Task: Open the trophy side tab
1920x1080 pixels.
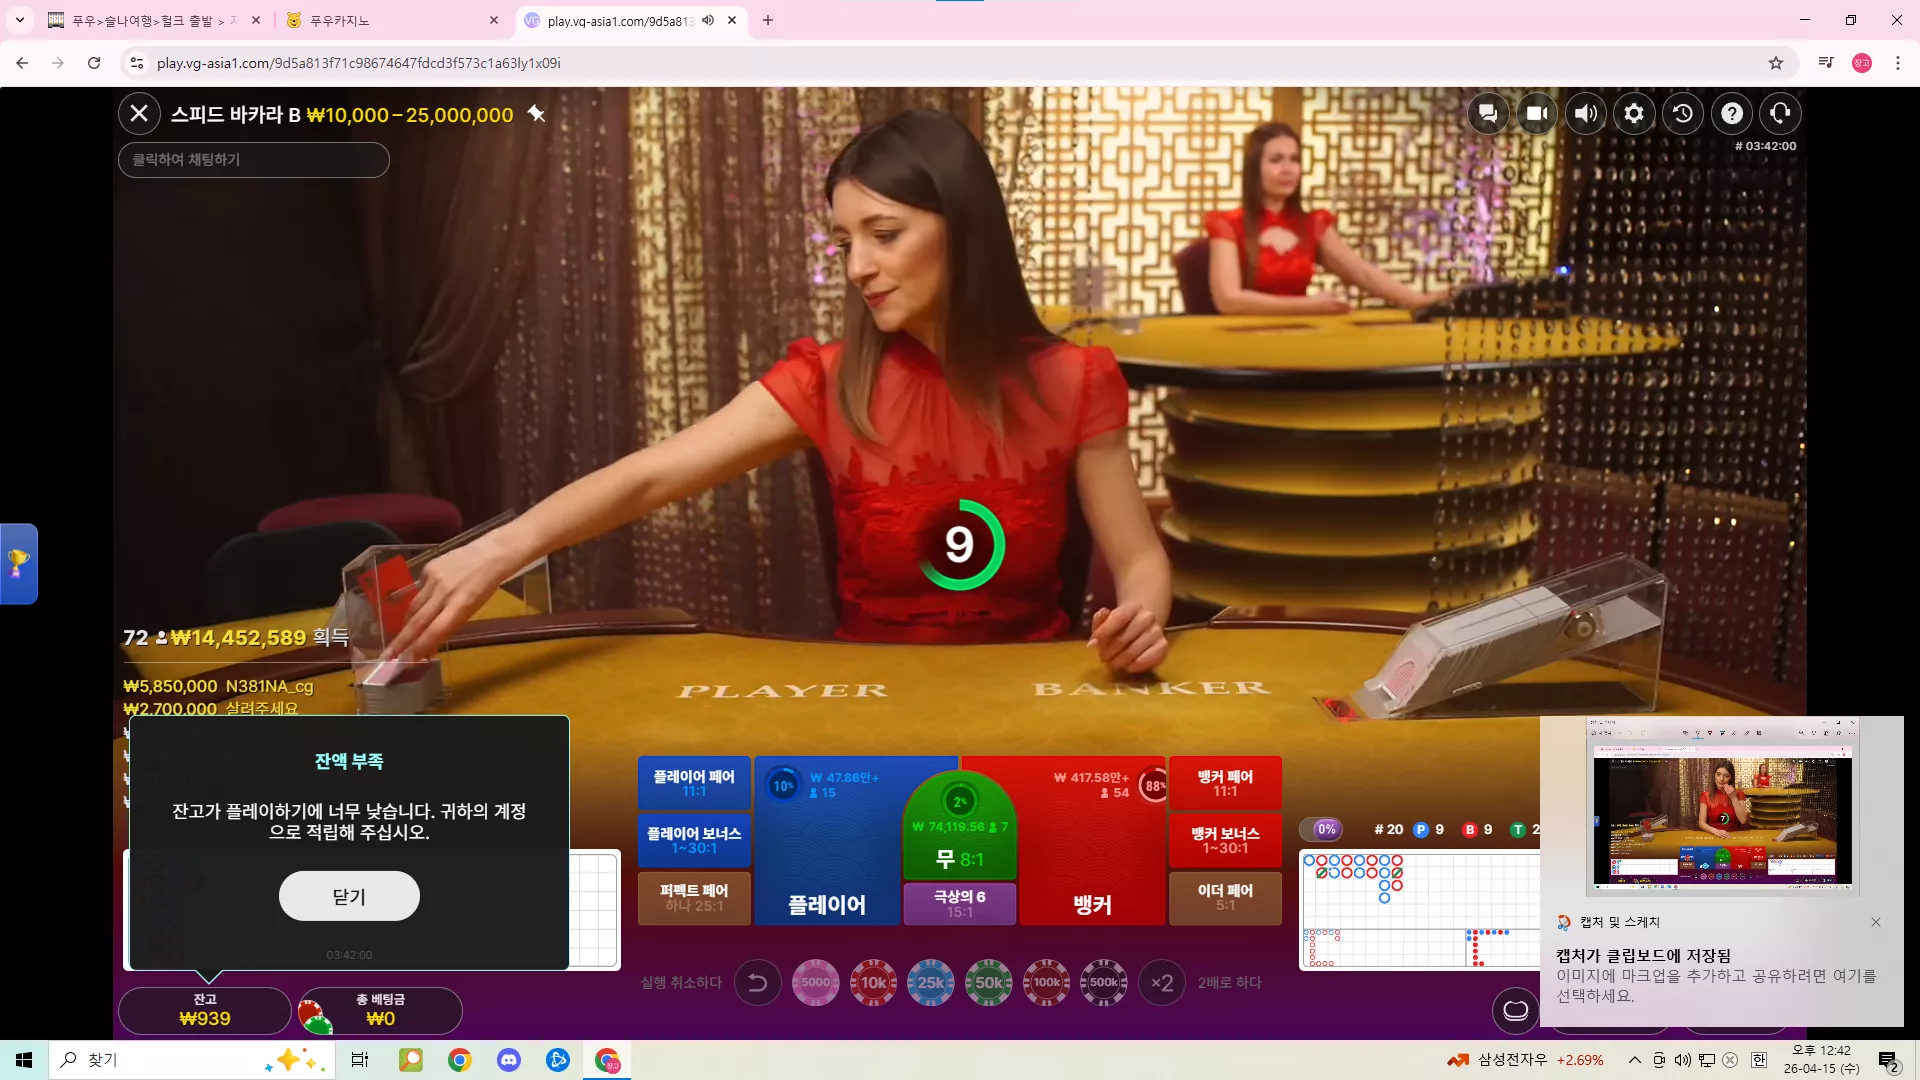Action: click(x=19, y=564)
